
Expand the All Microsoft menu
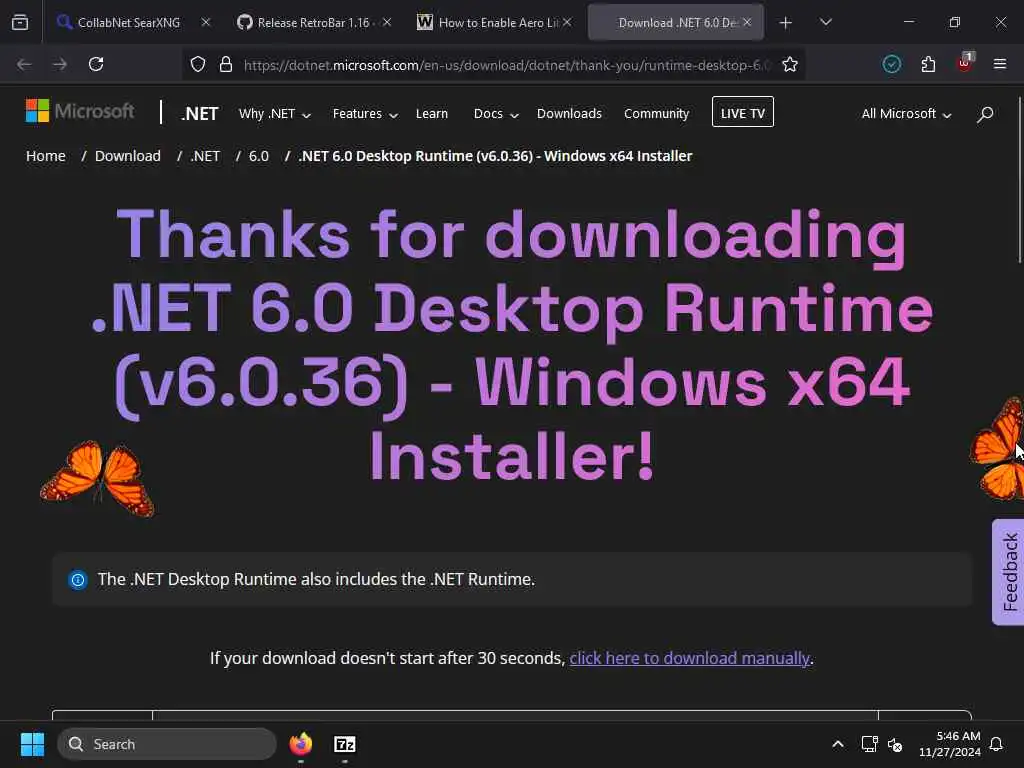pos(906,114)
